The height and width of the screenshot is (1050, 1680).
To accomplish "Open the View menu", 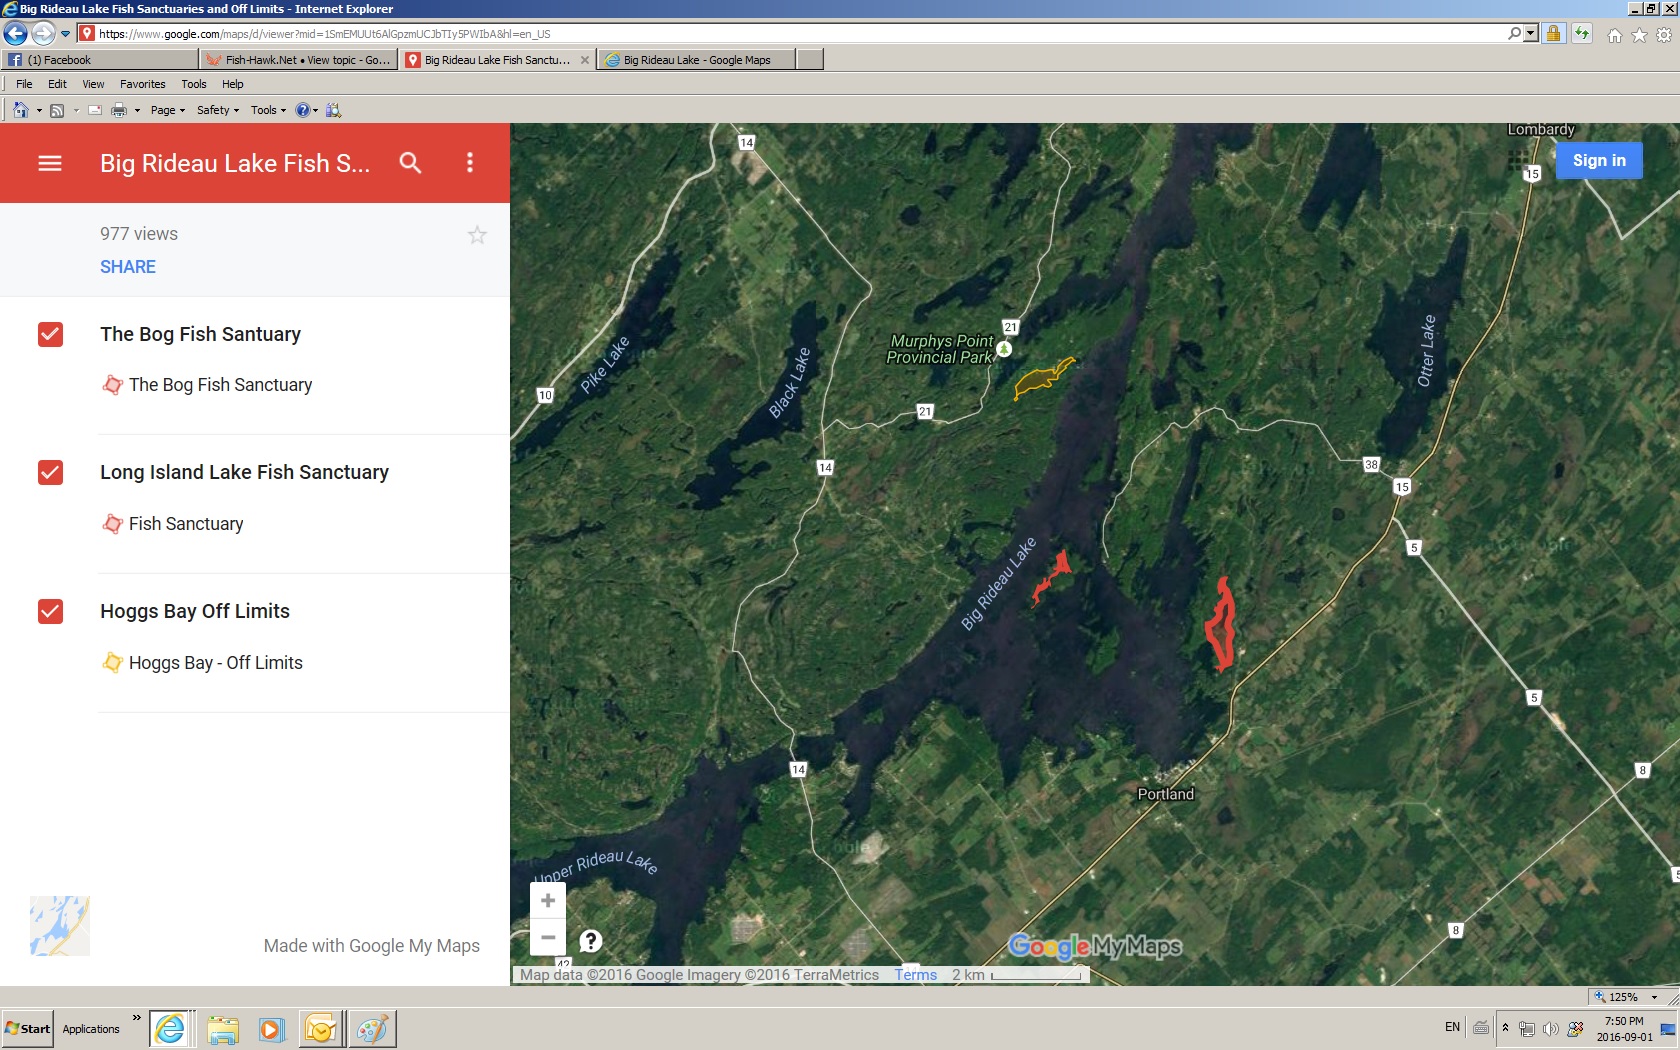I will (x=93, y=84).
